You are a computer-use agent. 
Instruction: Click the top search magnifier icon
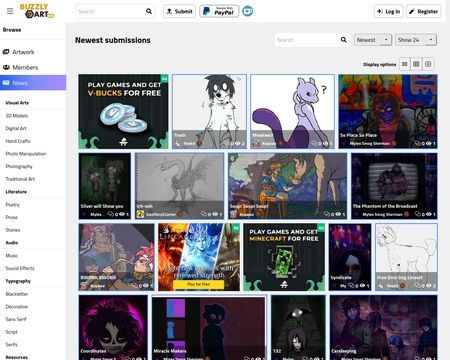click(x=149, y=11)
